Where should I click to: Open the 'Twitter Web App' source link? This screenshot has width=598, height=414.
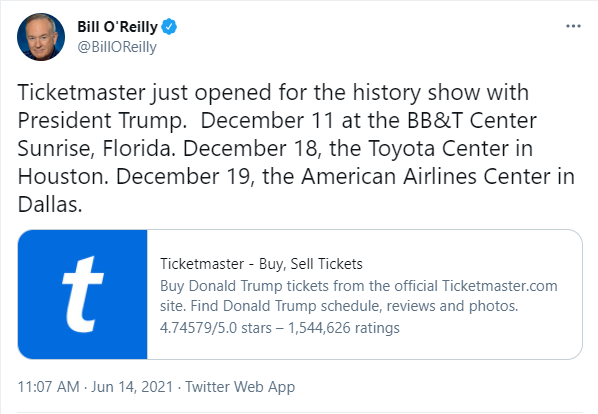pos(240,387)
